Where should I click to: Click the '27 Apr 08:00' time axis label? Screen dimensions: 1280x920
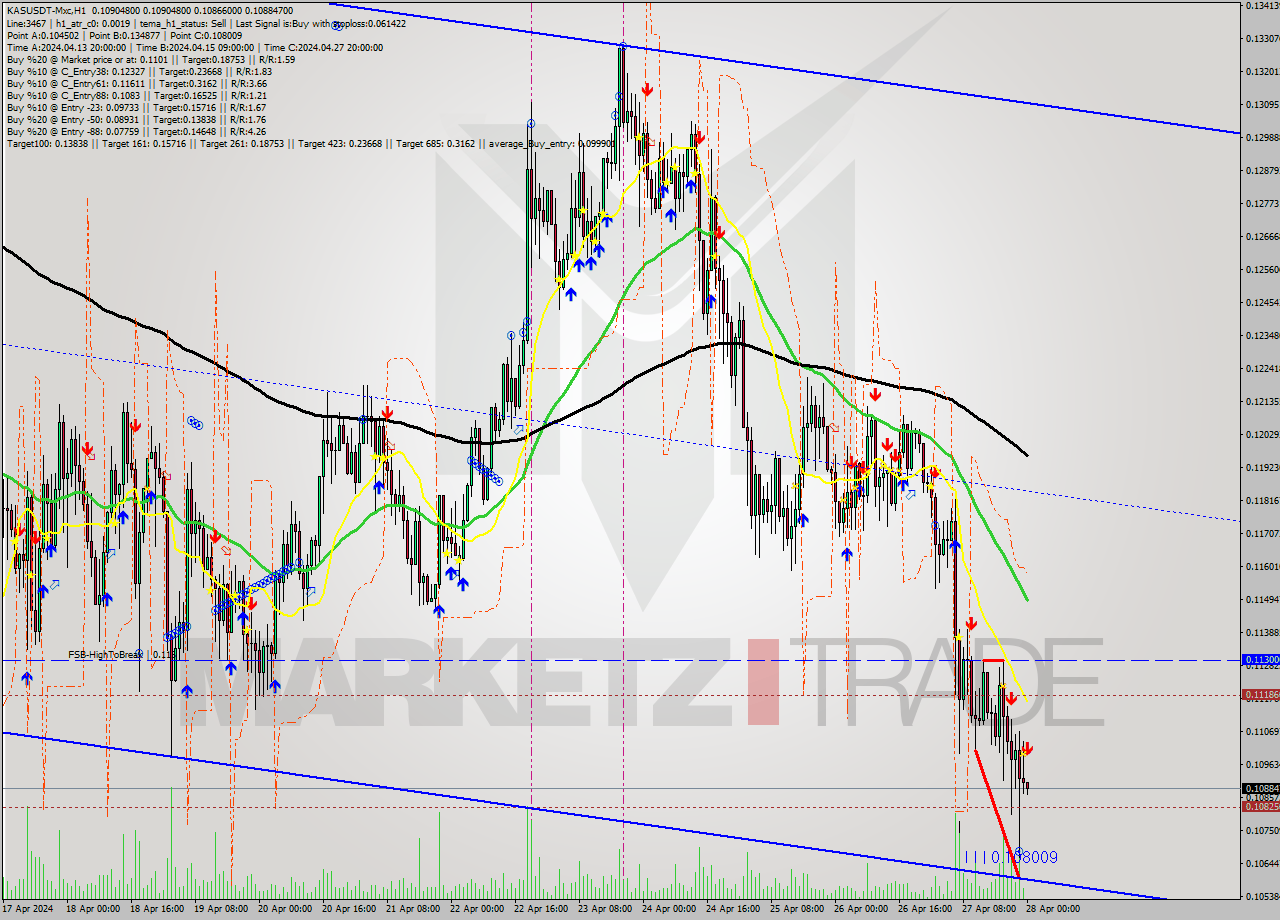click(989, 910)
